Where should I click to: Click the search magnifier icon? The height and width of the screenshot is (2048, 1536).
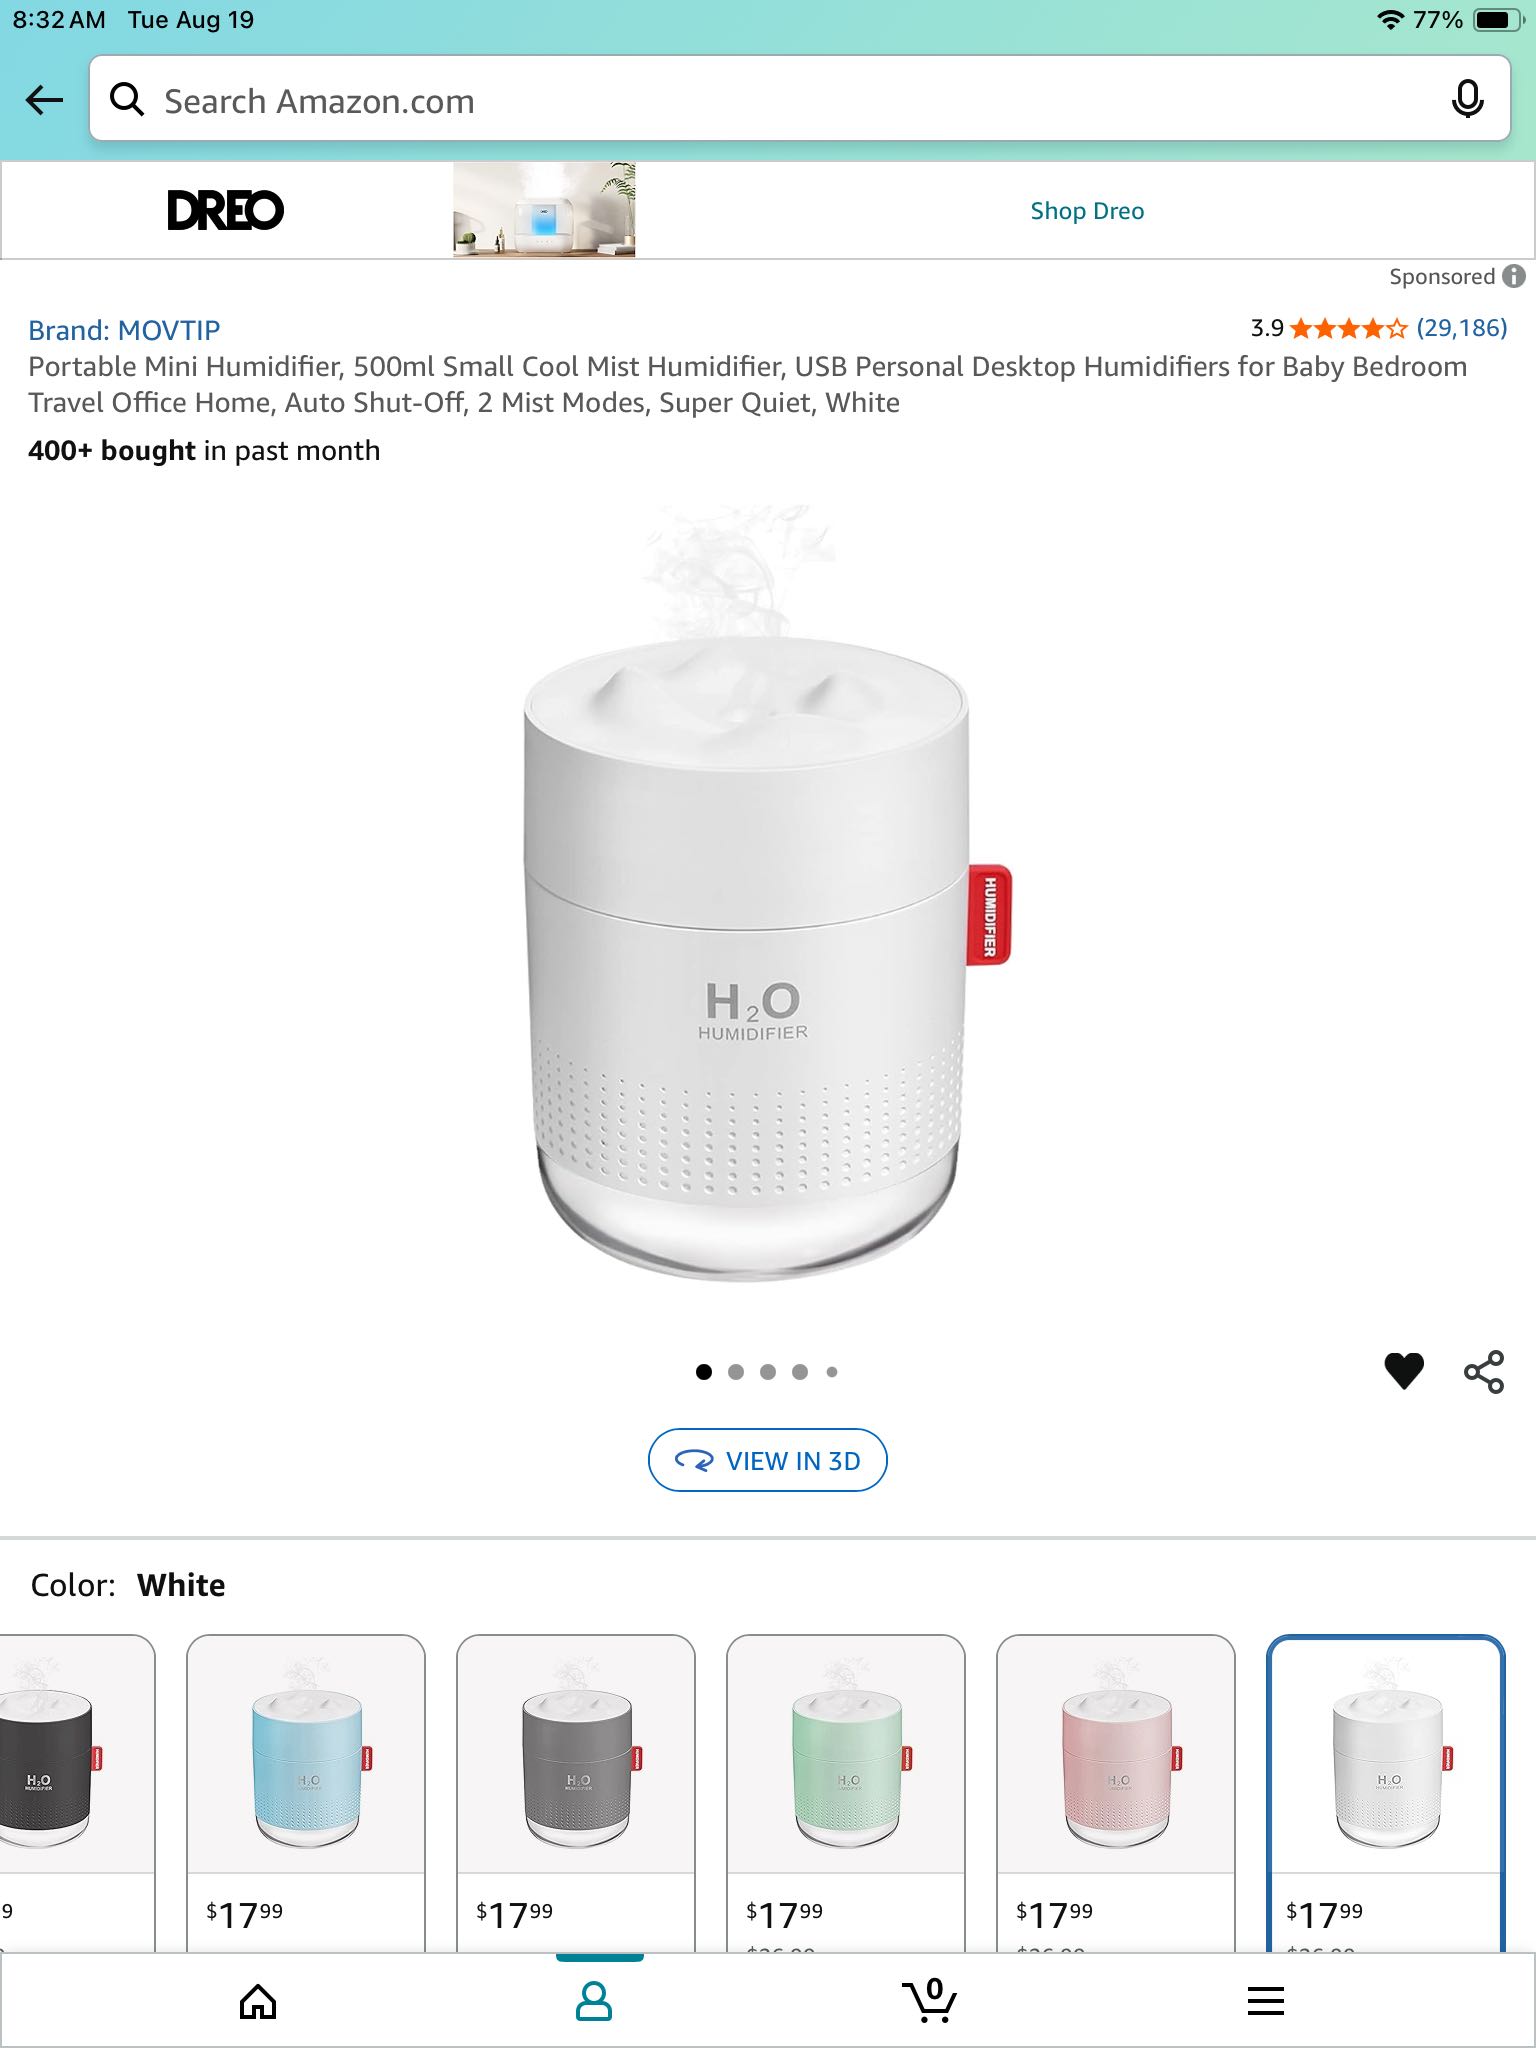[127, 99]
